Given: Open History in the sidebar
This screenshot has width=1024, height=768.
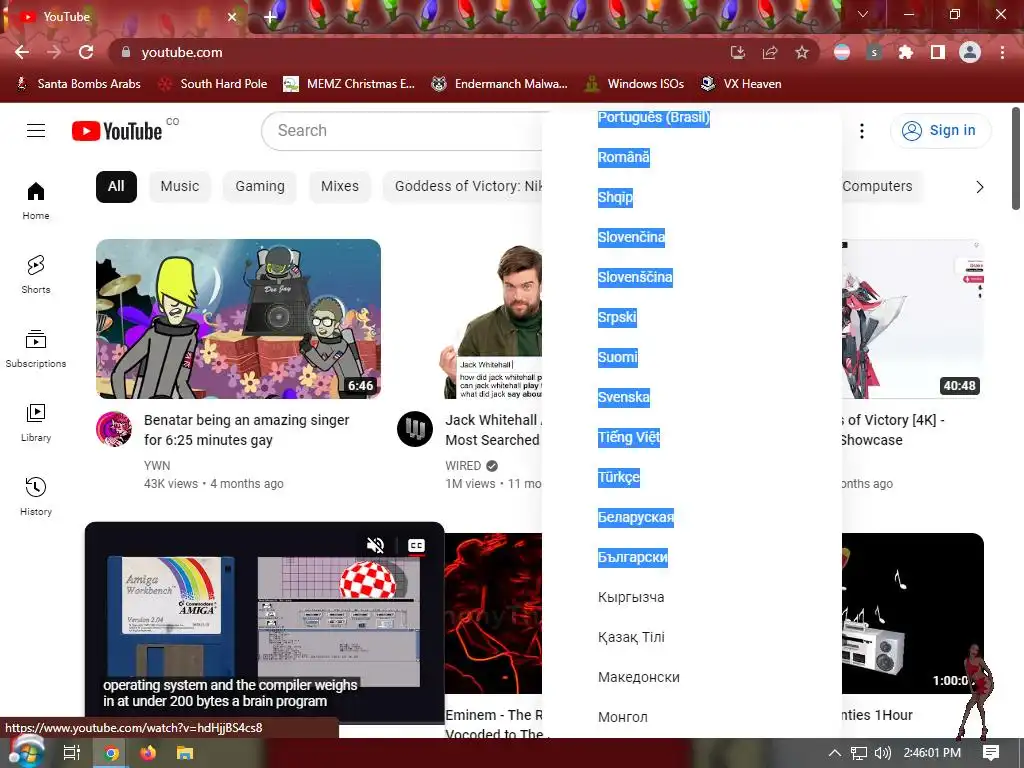Looking at the screenshot, I should (x=36, y=496).
